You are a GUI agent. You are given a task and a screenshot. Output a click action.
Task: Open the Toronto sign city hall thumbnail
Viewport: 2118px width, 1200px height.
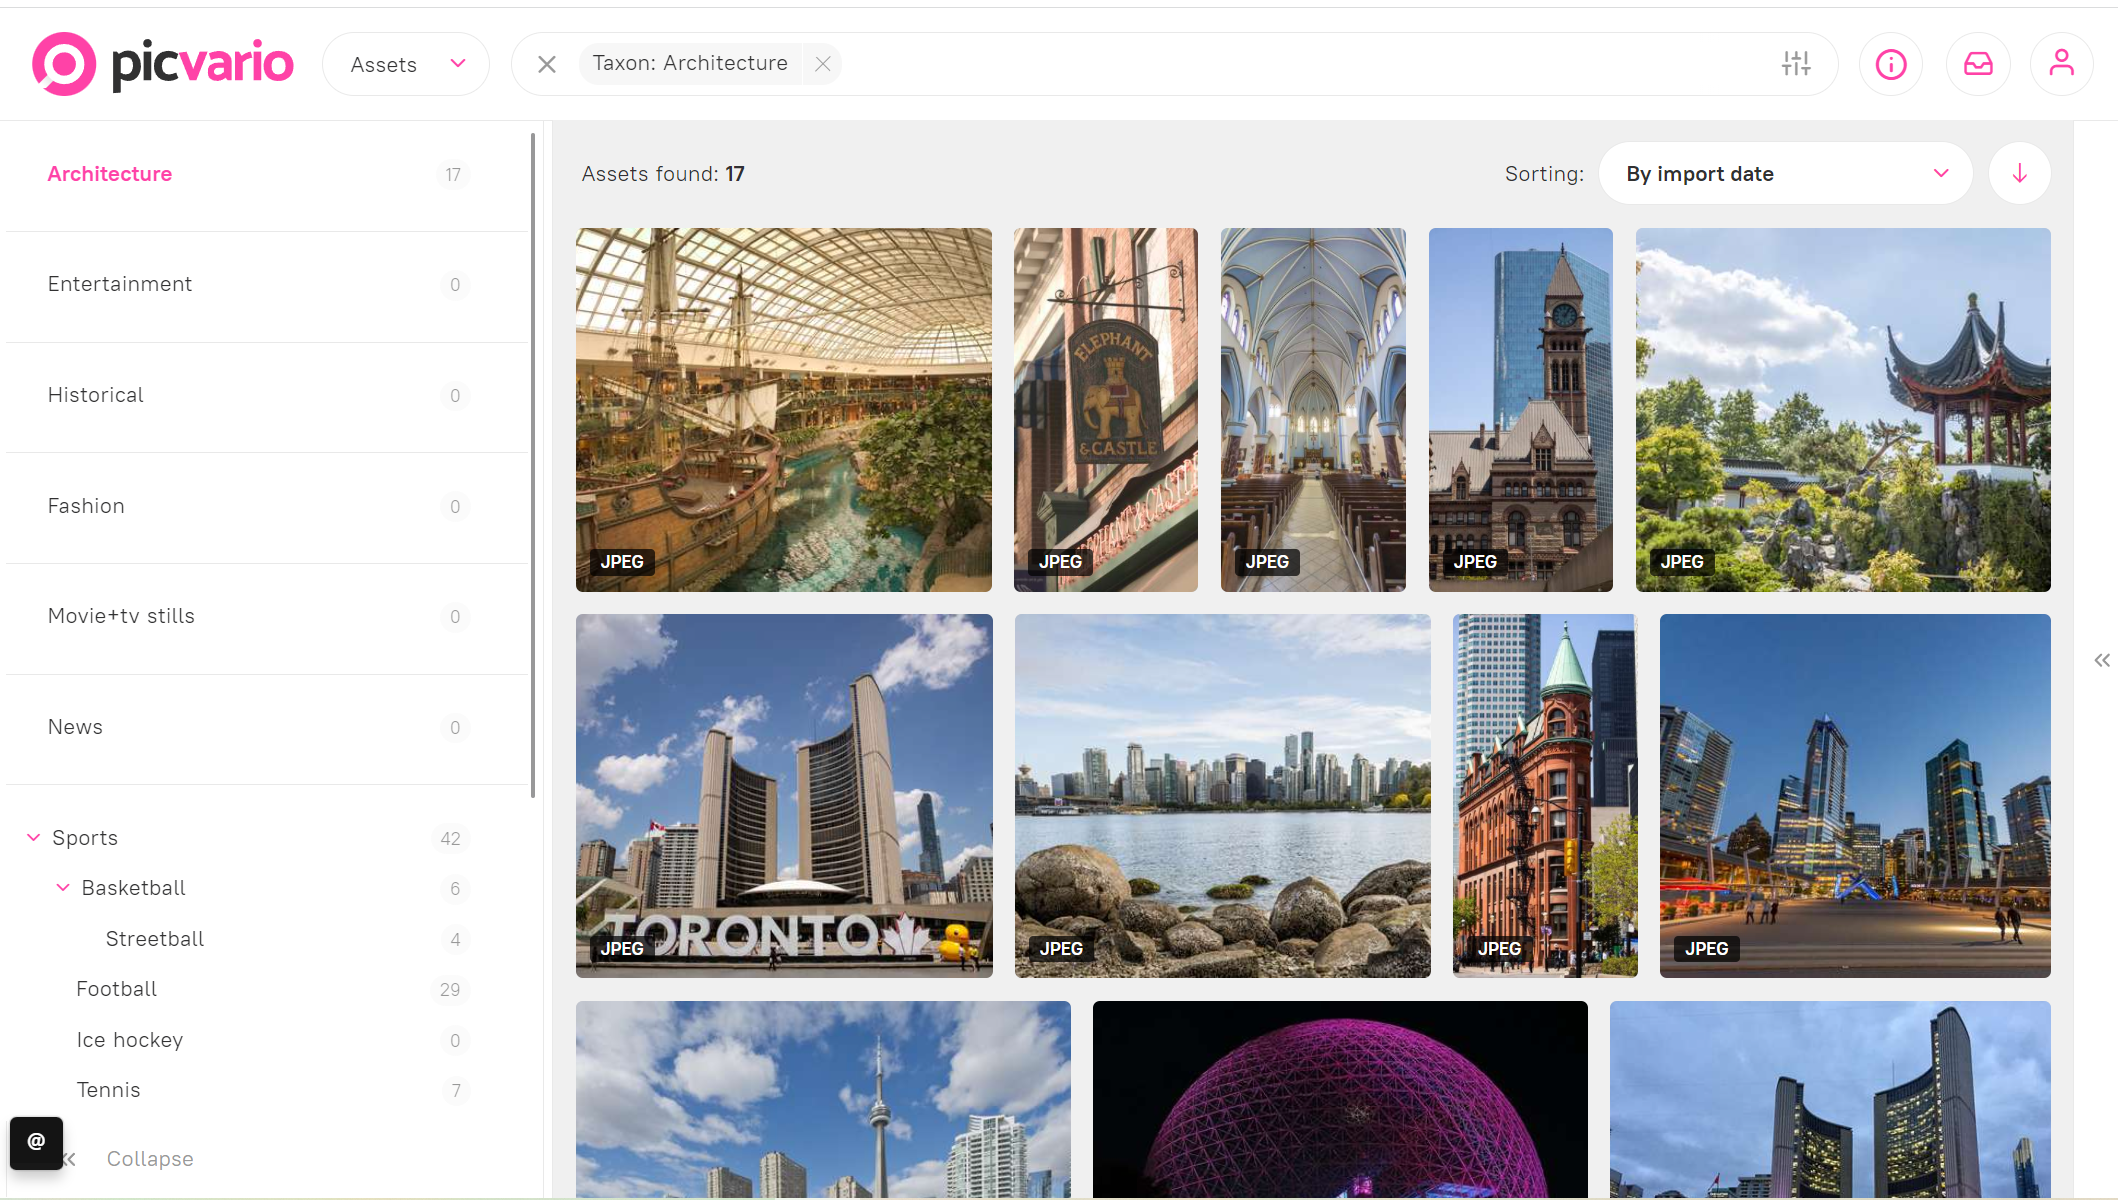point(784,795)
